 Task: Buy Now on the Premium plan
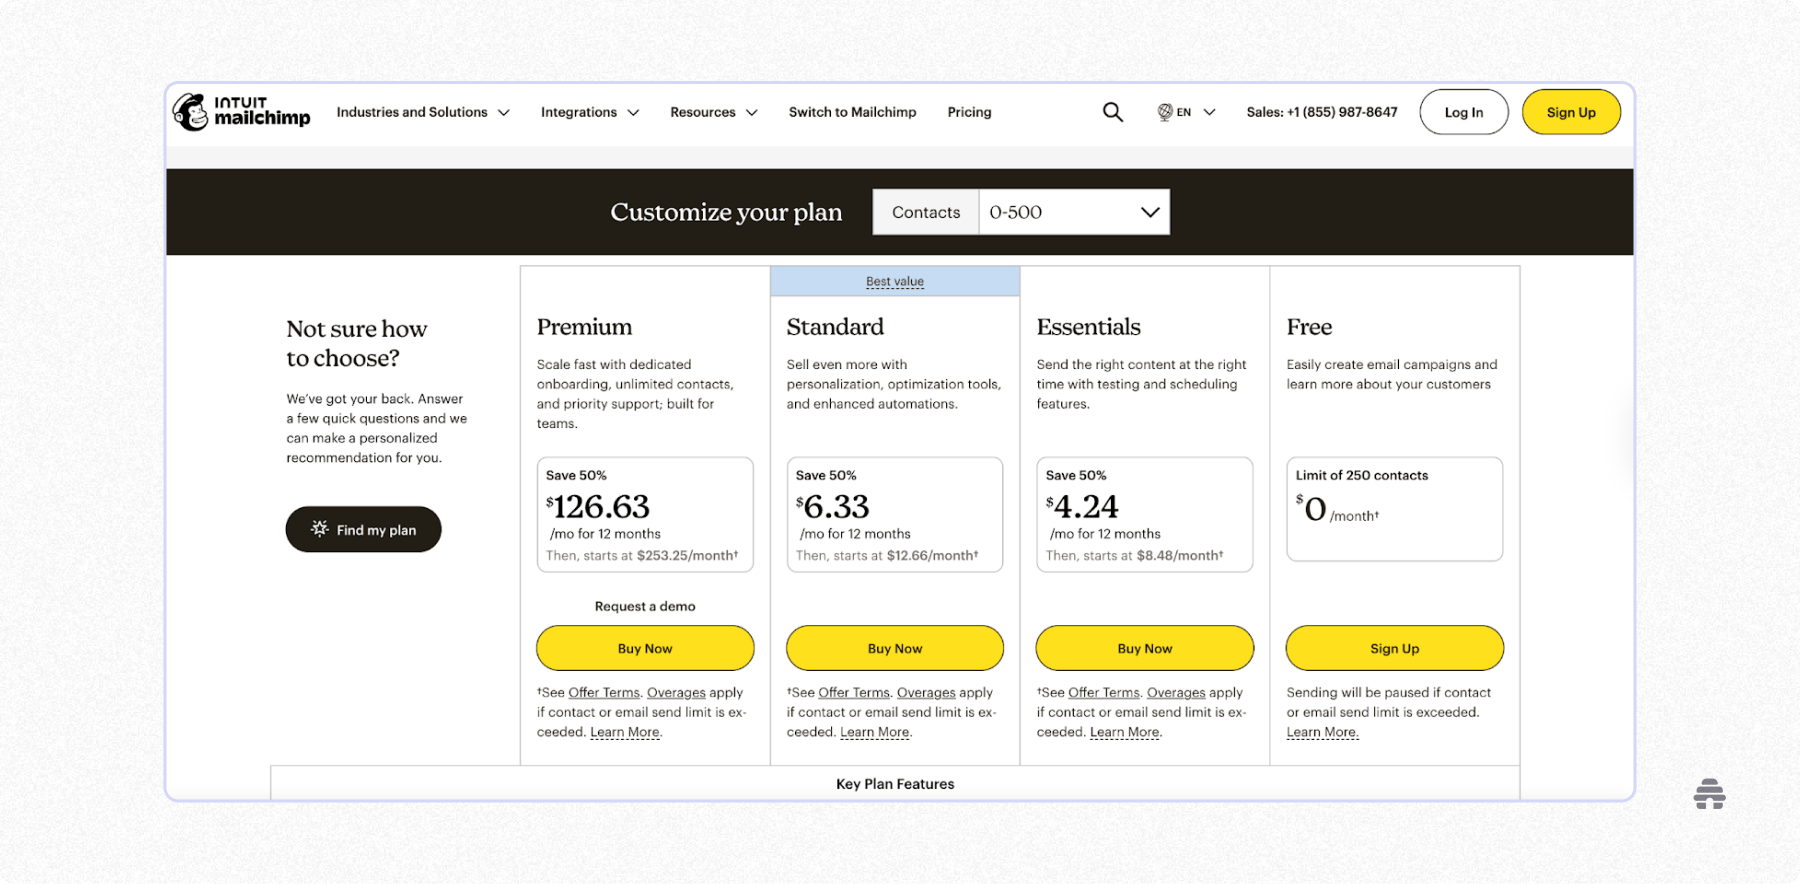coord(644,648)
